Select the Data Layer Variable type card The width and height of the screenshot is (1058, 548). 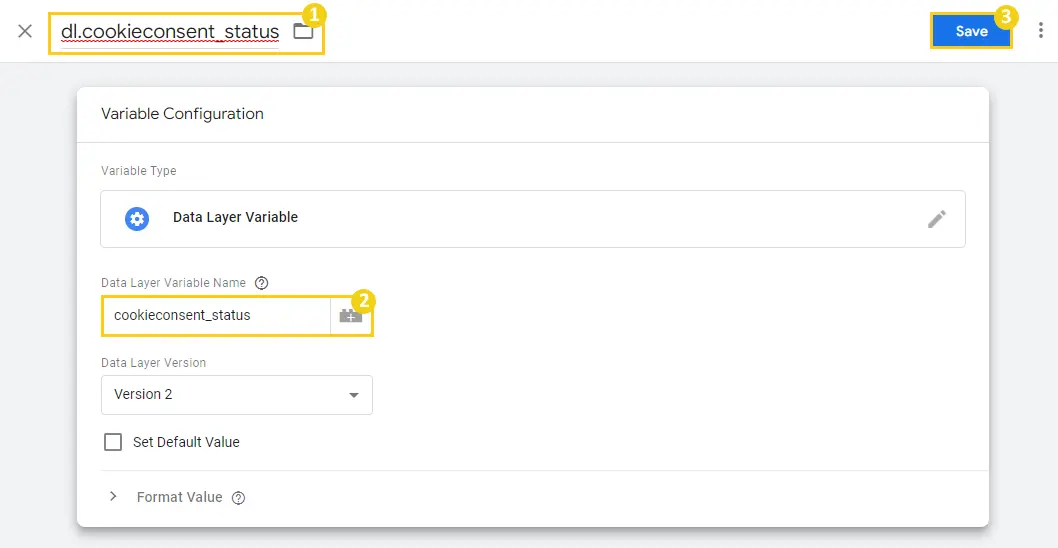[x=533, y=219]
